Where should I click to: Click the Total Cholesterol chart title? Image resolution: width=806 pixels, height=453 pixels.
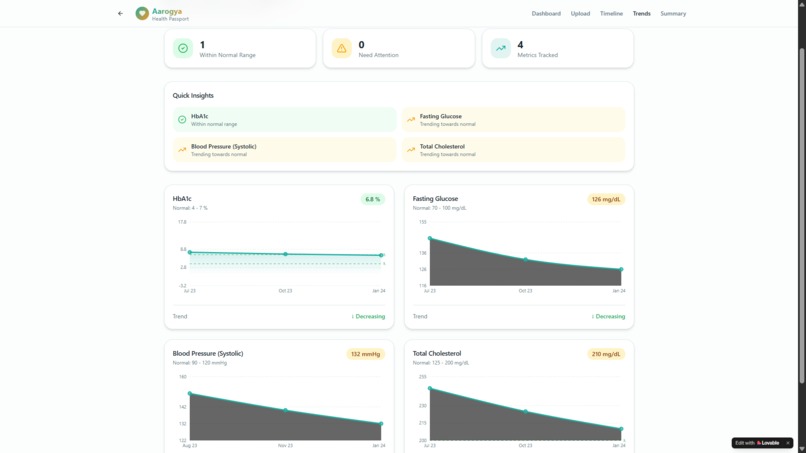tap(437, 354)
